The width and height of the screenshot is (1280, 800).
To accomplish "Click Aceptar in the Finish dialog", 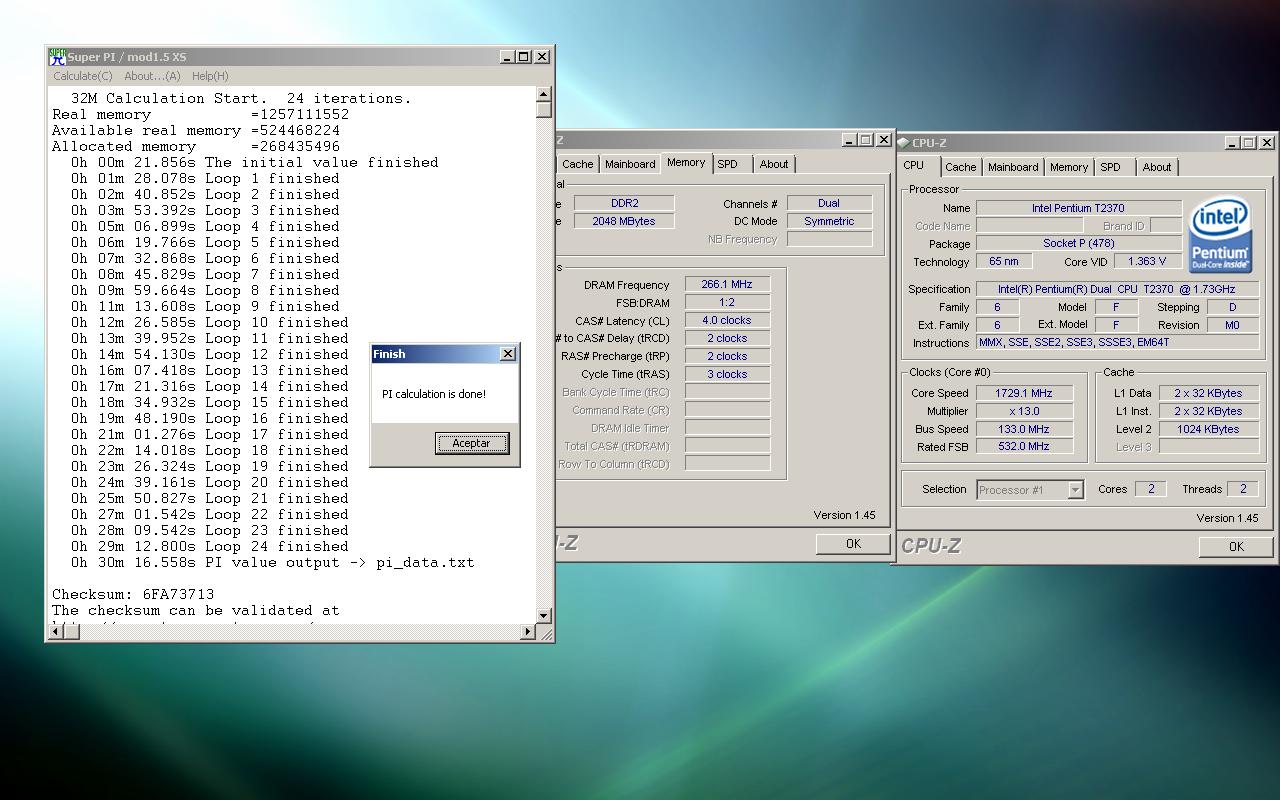I will tap(472, 443).
